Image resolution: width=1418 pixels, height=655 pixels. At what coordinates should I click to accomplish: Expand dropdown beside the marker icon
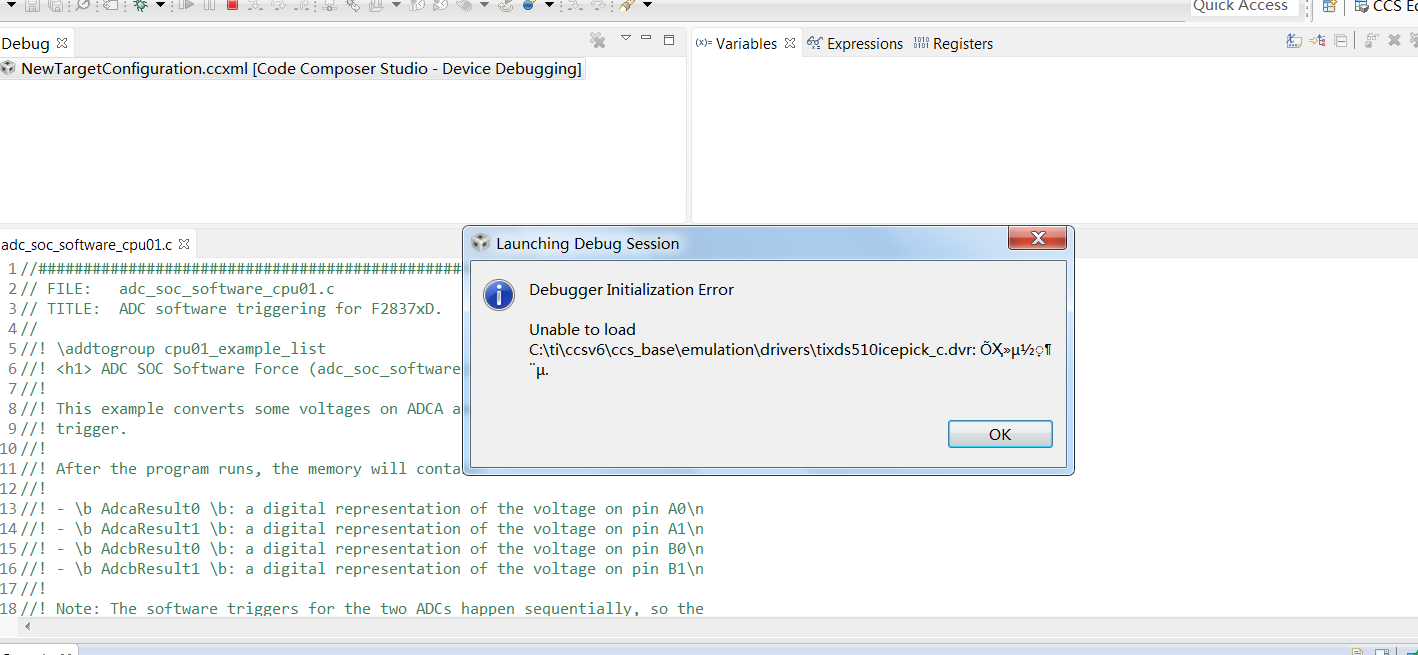click(647, 5)
